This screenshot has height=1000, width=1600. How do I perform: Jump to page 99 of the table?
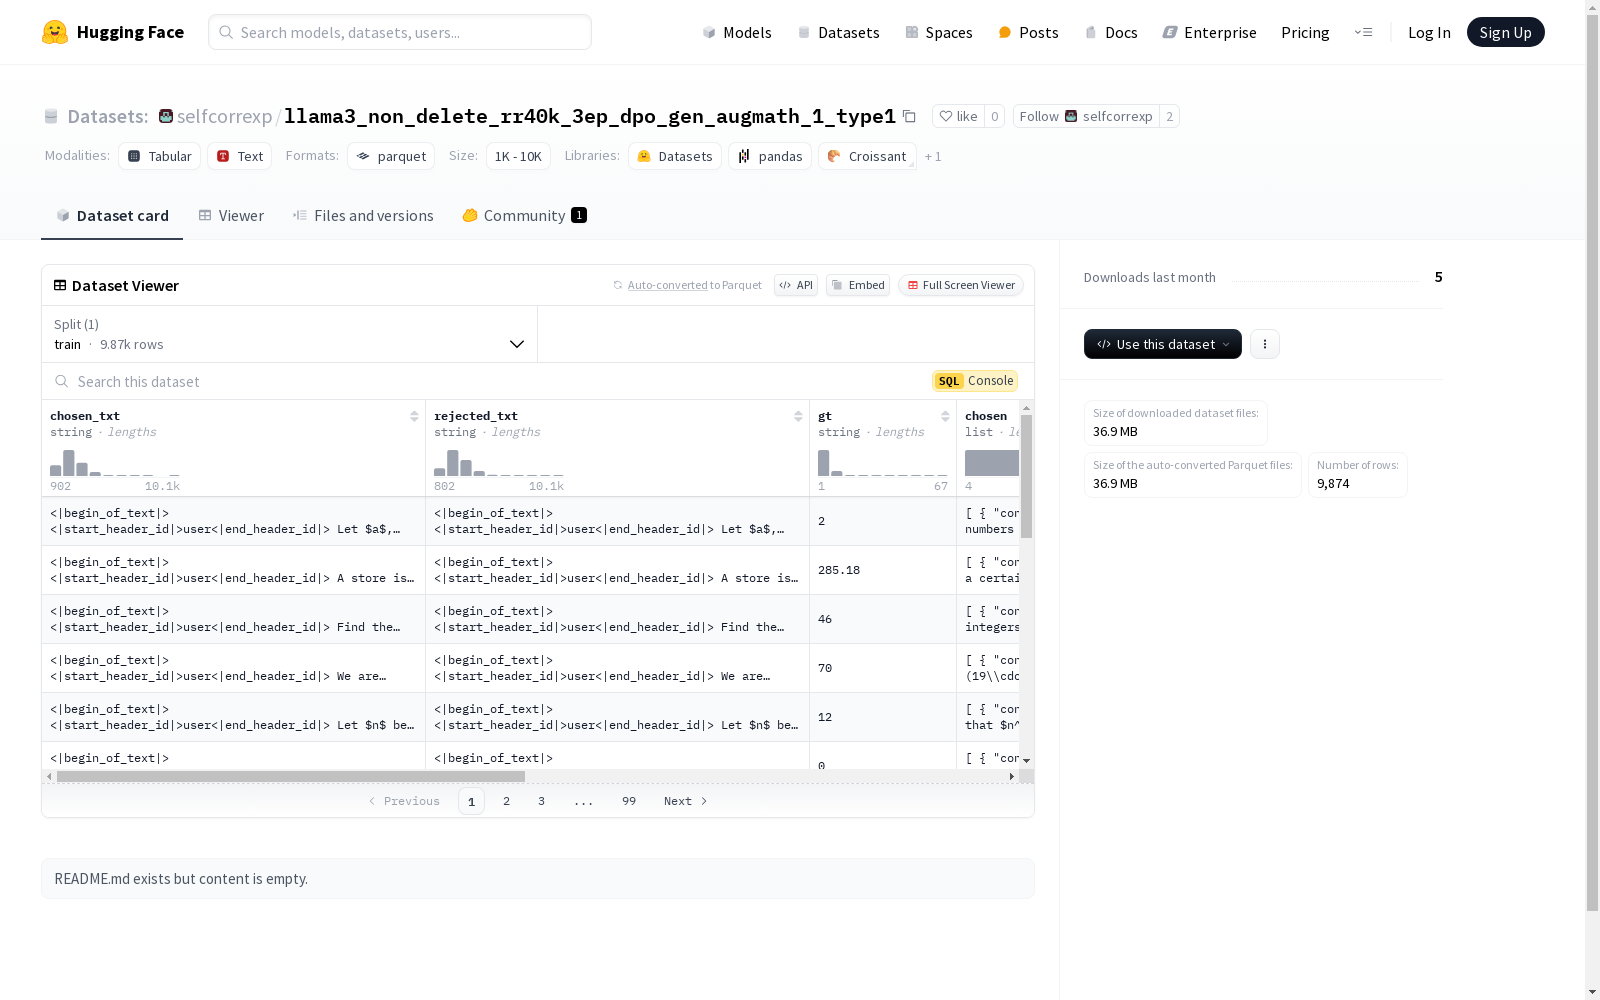pos(629,801)
